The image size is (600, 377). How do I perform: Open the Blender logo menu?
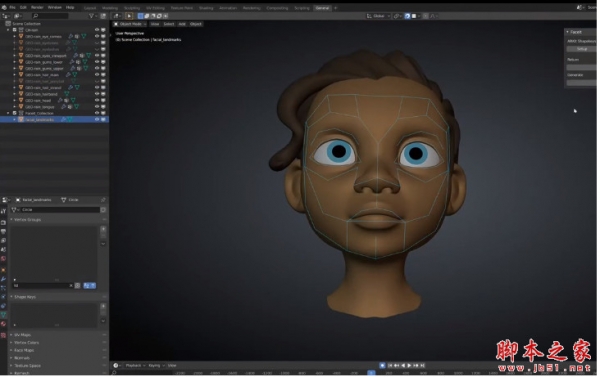click(4, 7)
